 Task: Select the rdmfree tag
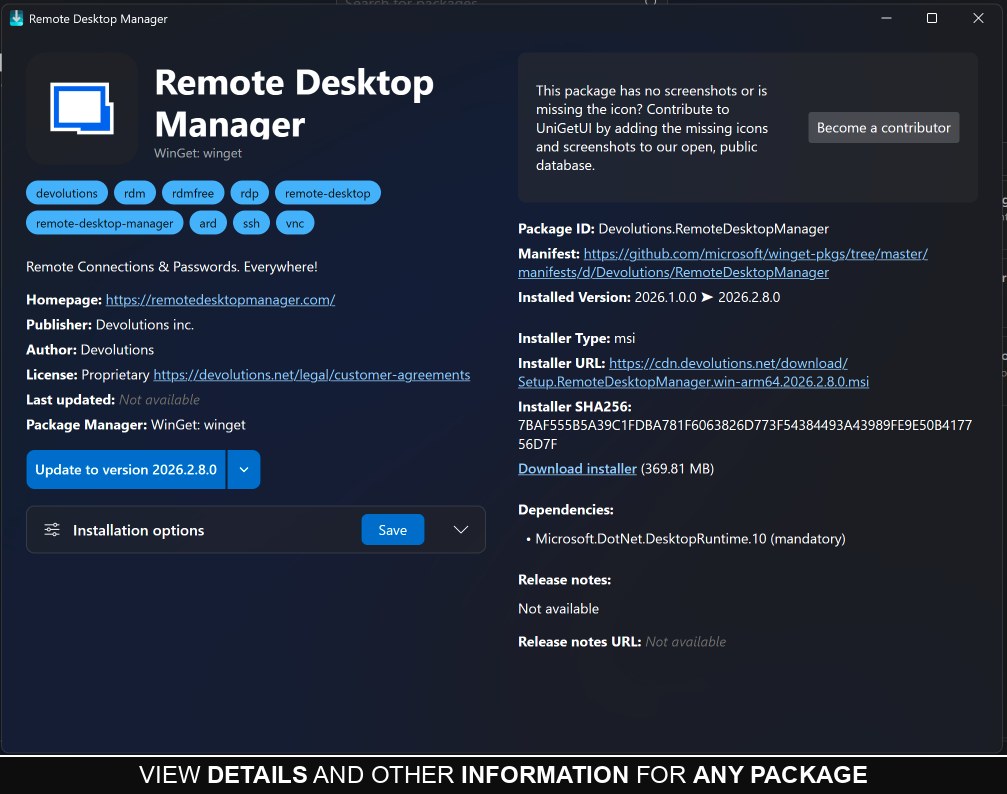[193, 193]
